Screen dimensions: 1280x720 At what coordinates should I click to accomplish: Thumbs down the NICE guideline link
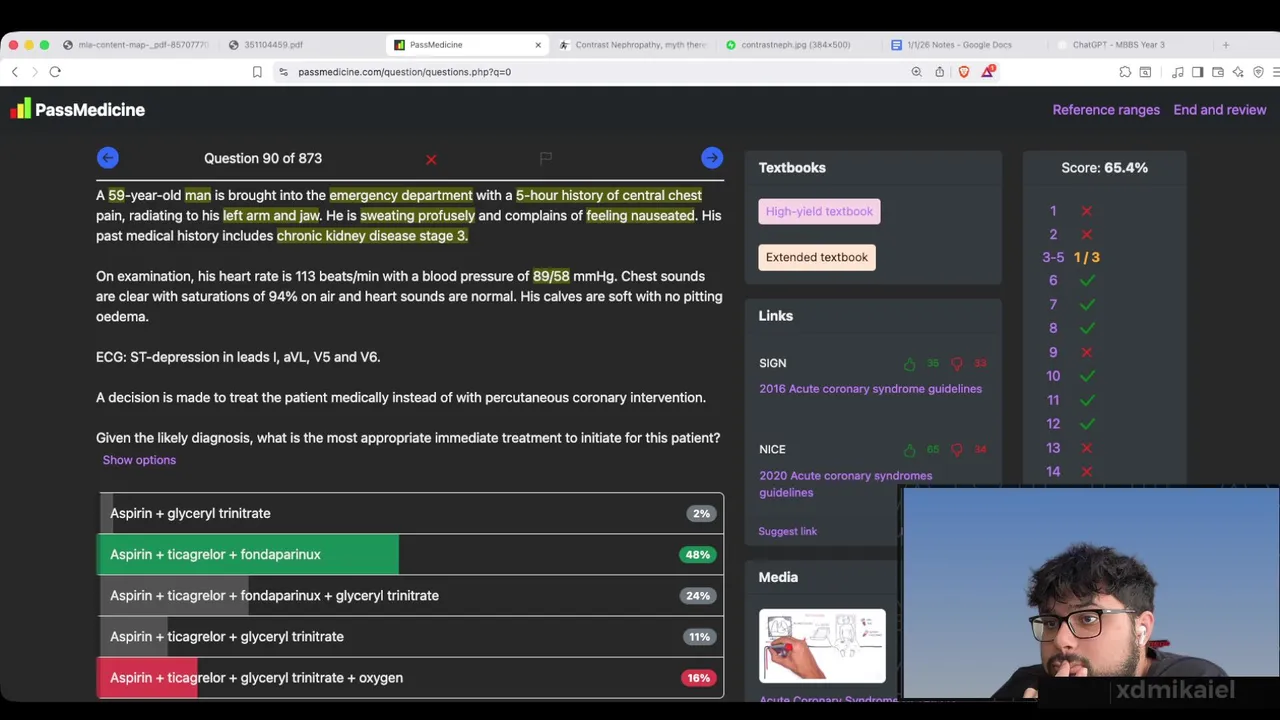(x=957, y=450)
